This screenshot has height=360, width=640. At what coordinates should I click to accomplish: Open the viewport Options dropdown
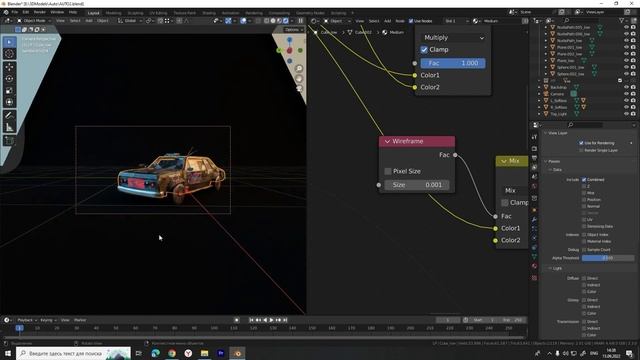click(x=293, y=29)
